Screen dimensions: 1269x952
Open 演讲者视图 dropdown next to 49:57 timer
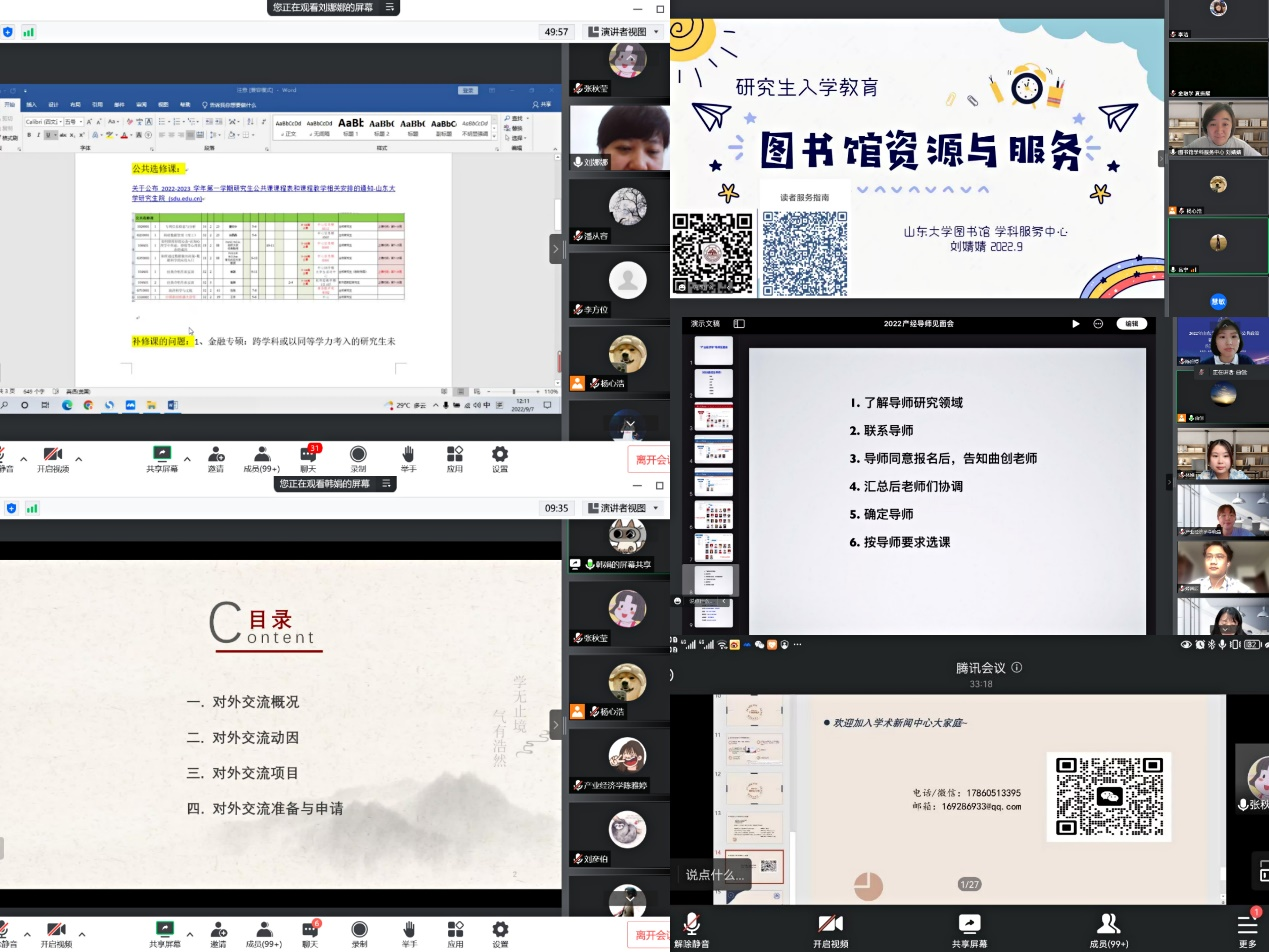625,32
